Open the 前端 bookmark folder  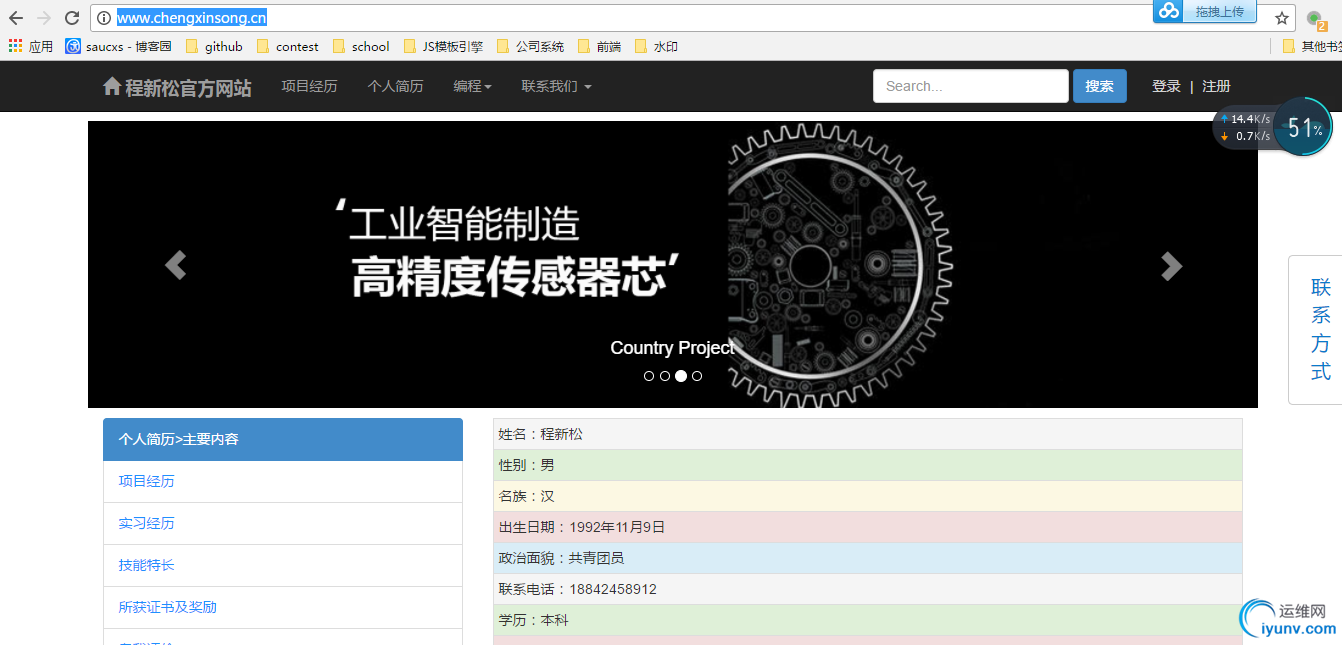pos(599,46)
